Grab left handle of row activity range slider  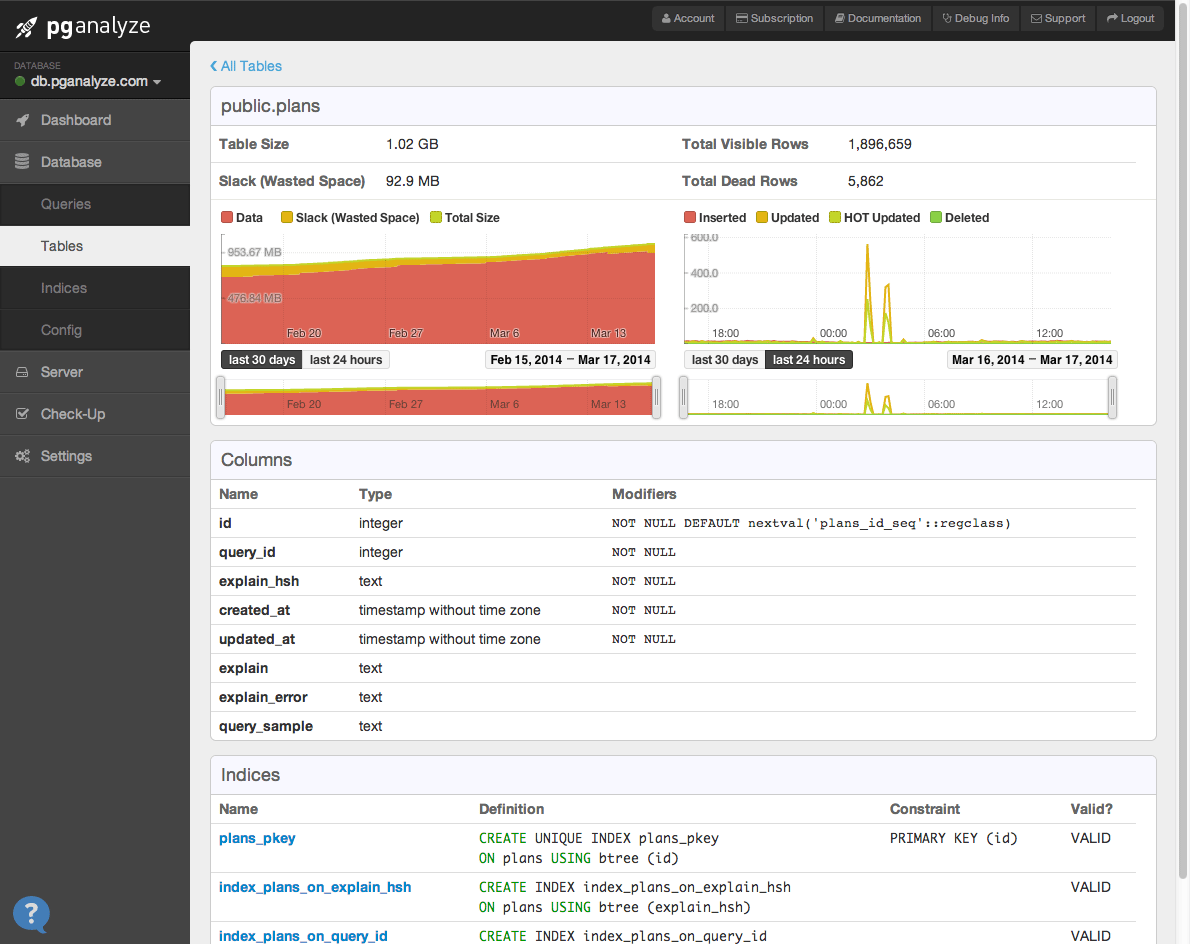(683, 397)
